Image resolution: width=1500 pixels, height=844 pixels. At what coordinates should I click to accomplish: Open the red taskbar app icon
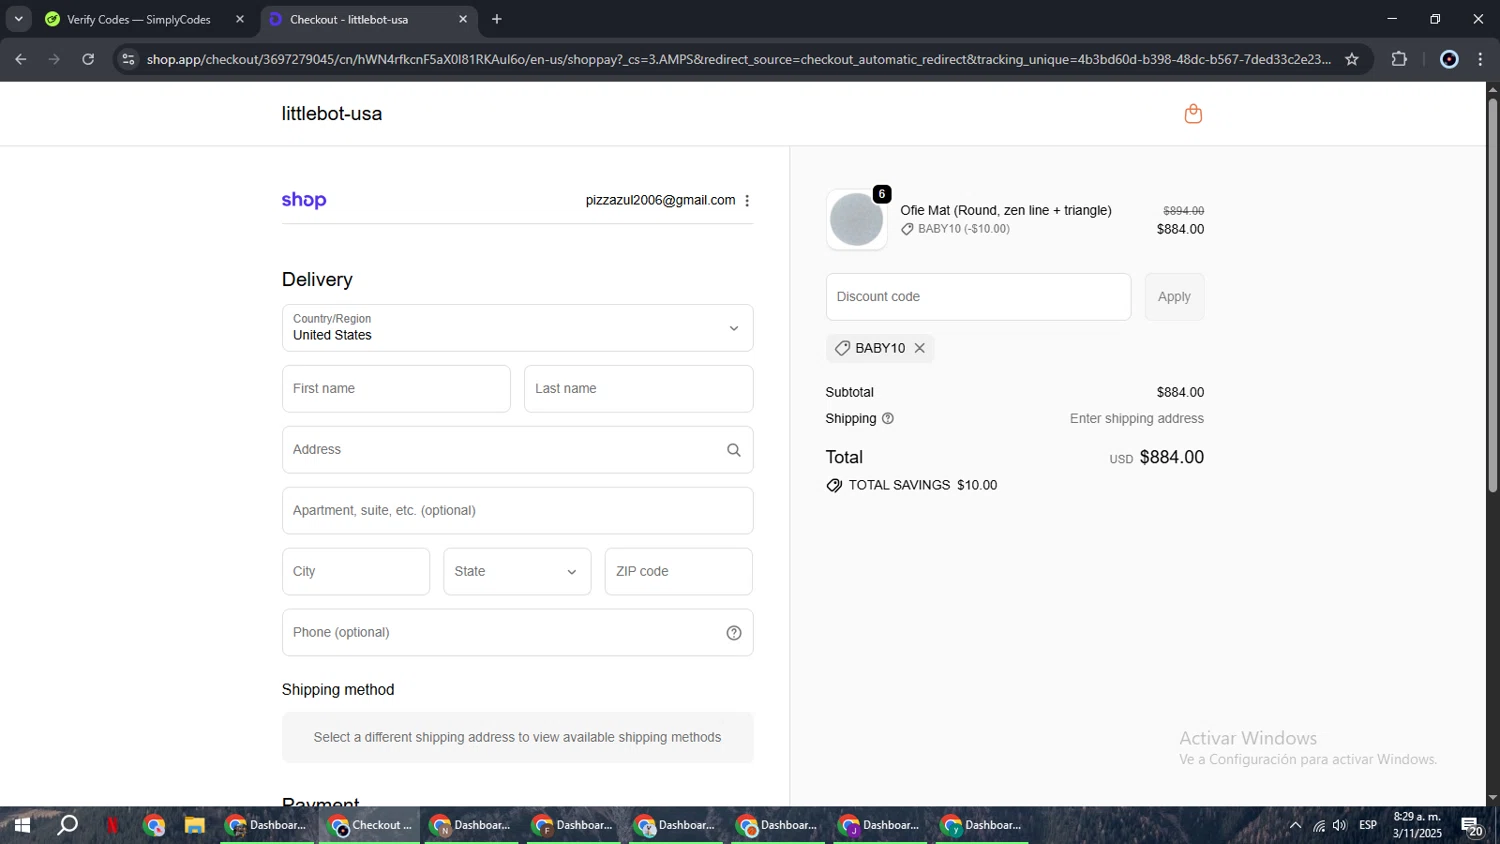113,826
